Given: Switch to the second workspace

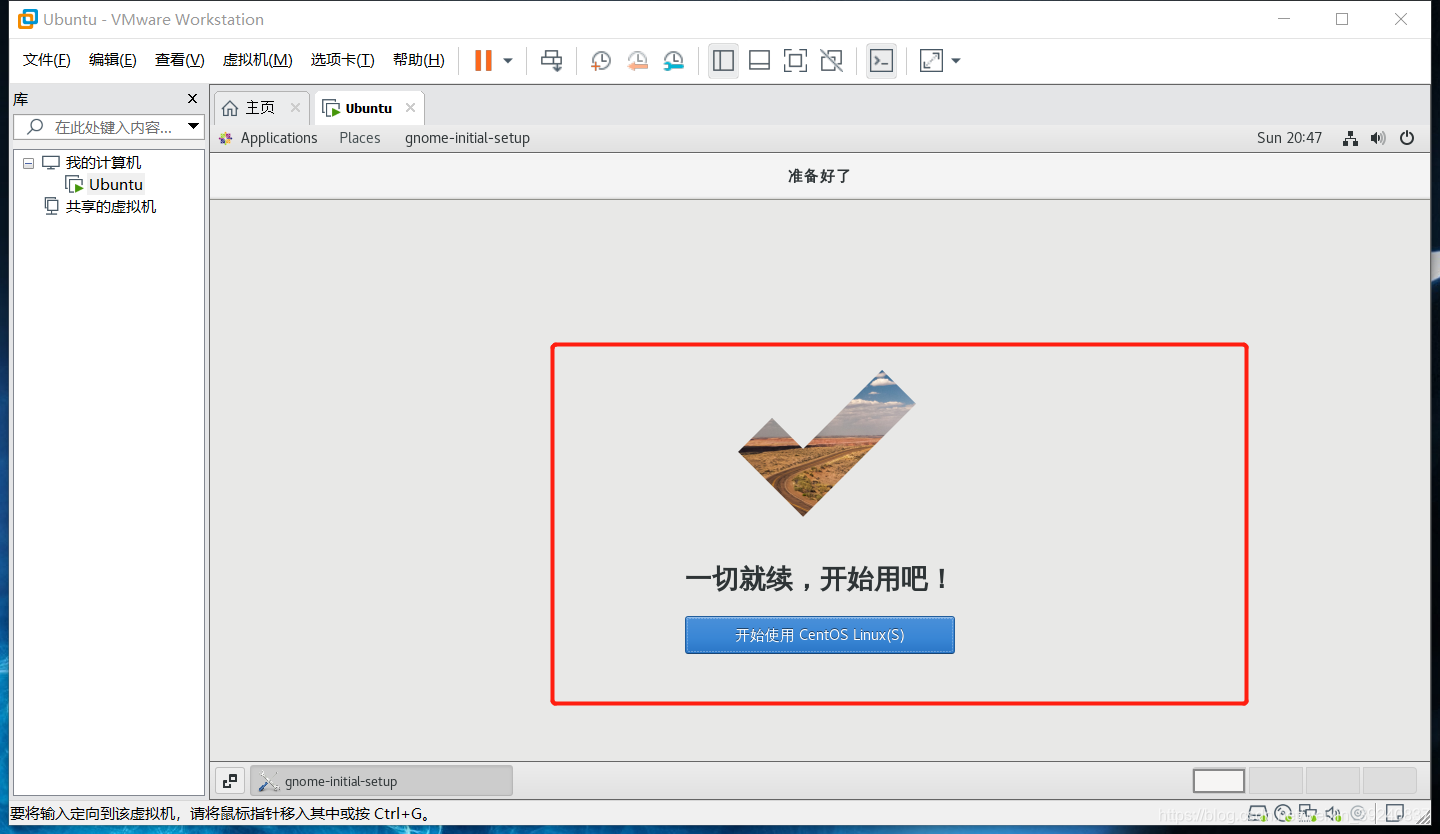Looking at the screenshot, I should point(1276,781).
